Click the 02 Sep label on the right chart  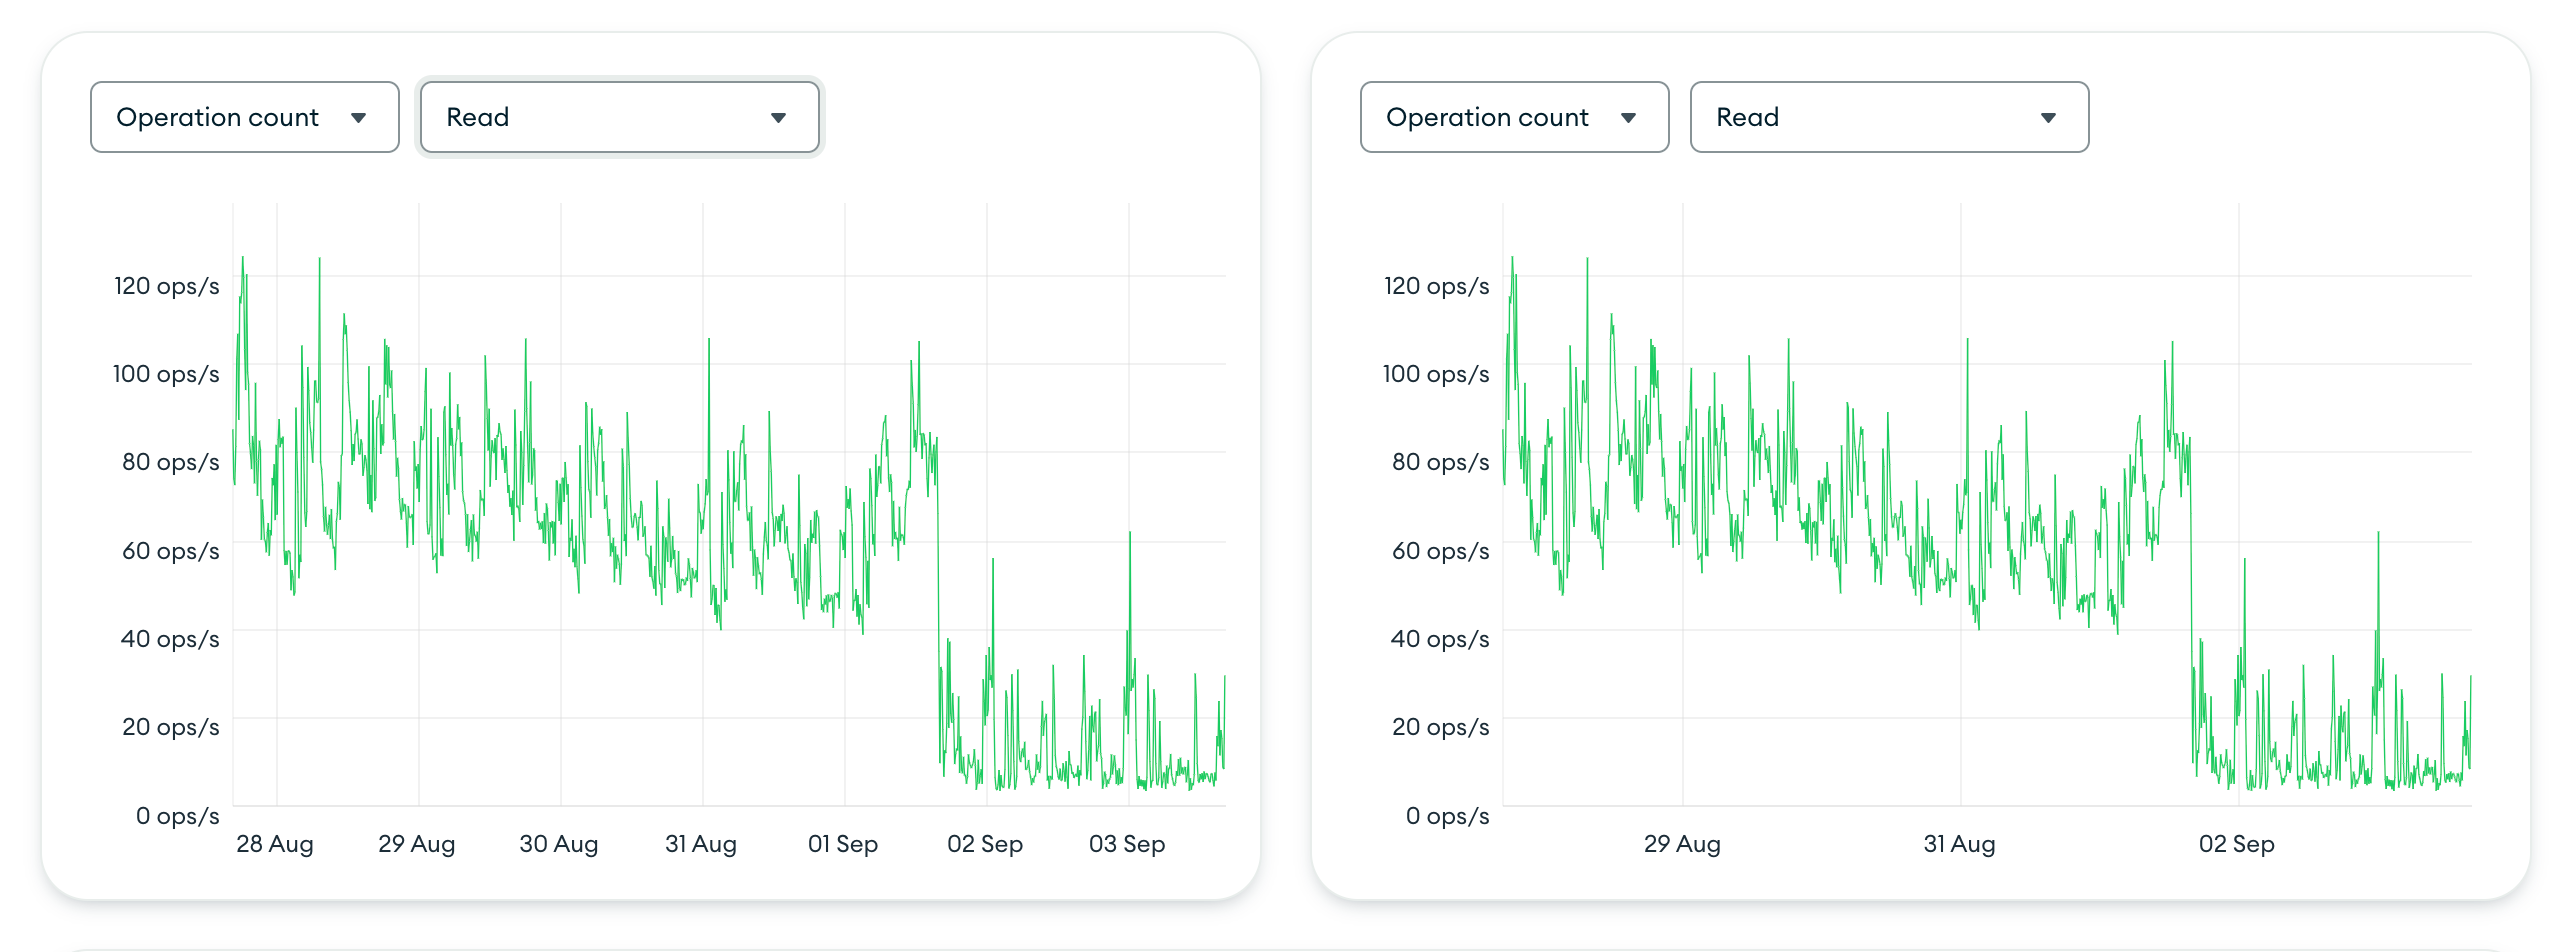pyautogui.click(x=2237, y=844)
